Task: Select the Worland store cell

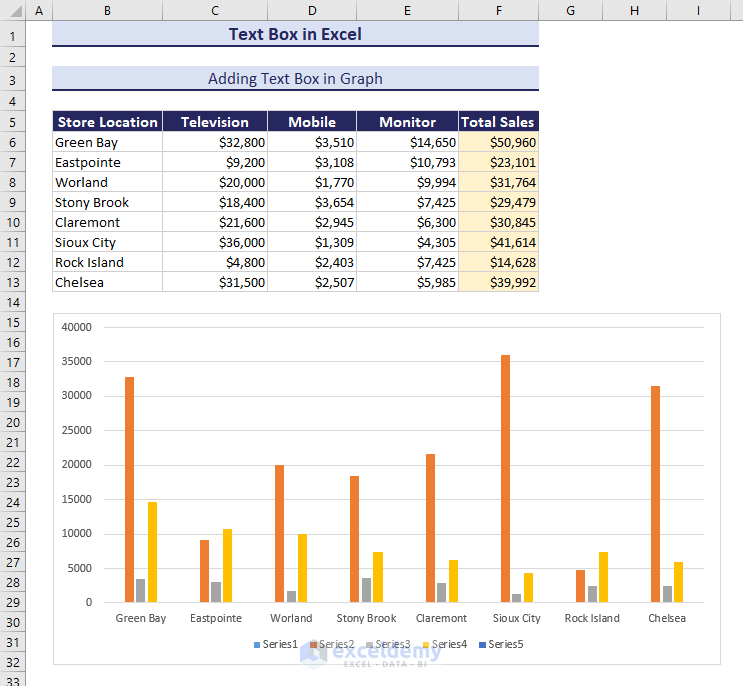Action: pyautogui.click(x=108, y=182)
